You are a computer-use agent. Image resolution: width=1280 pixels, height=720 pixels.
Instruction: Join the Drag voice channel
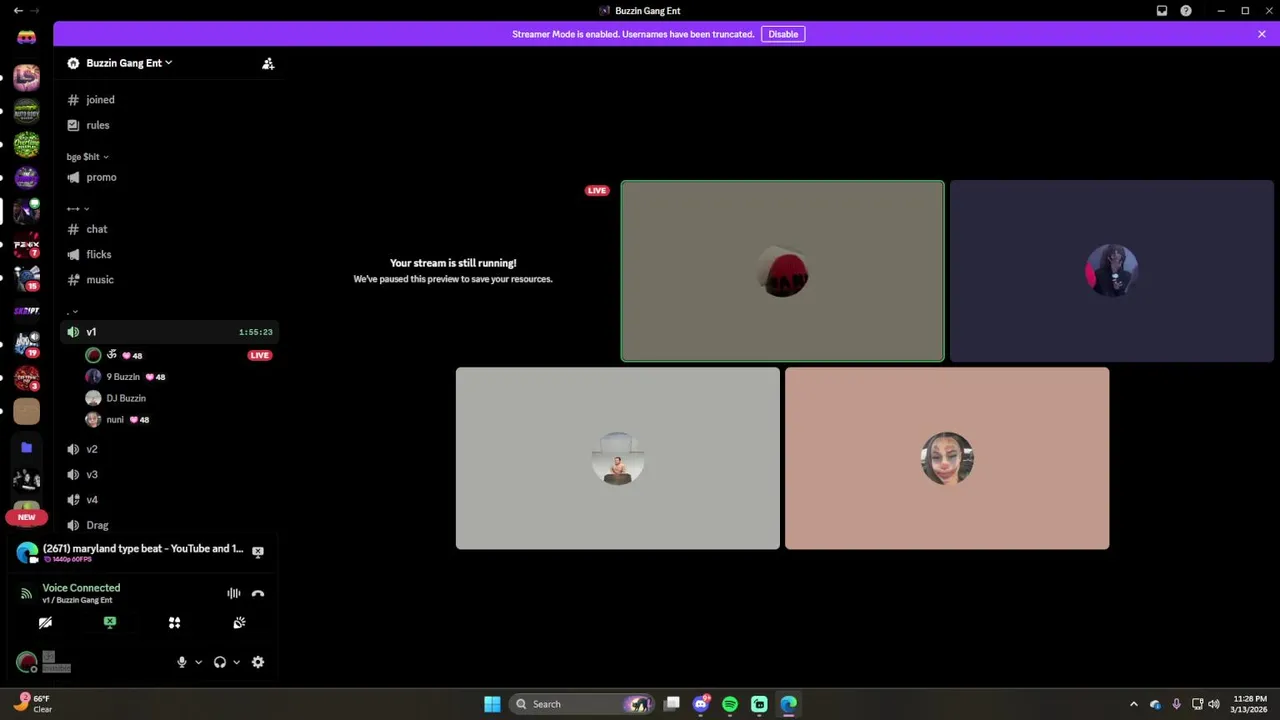[x=168, y=525]
